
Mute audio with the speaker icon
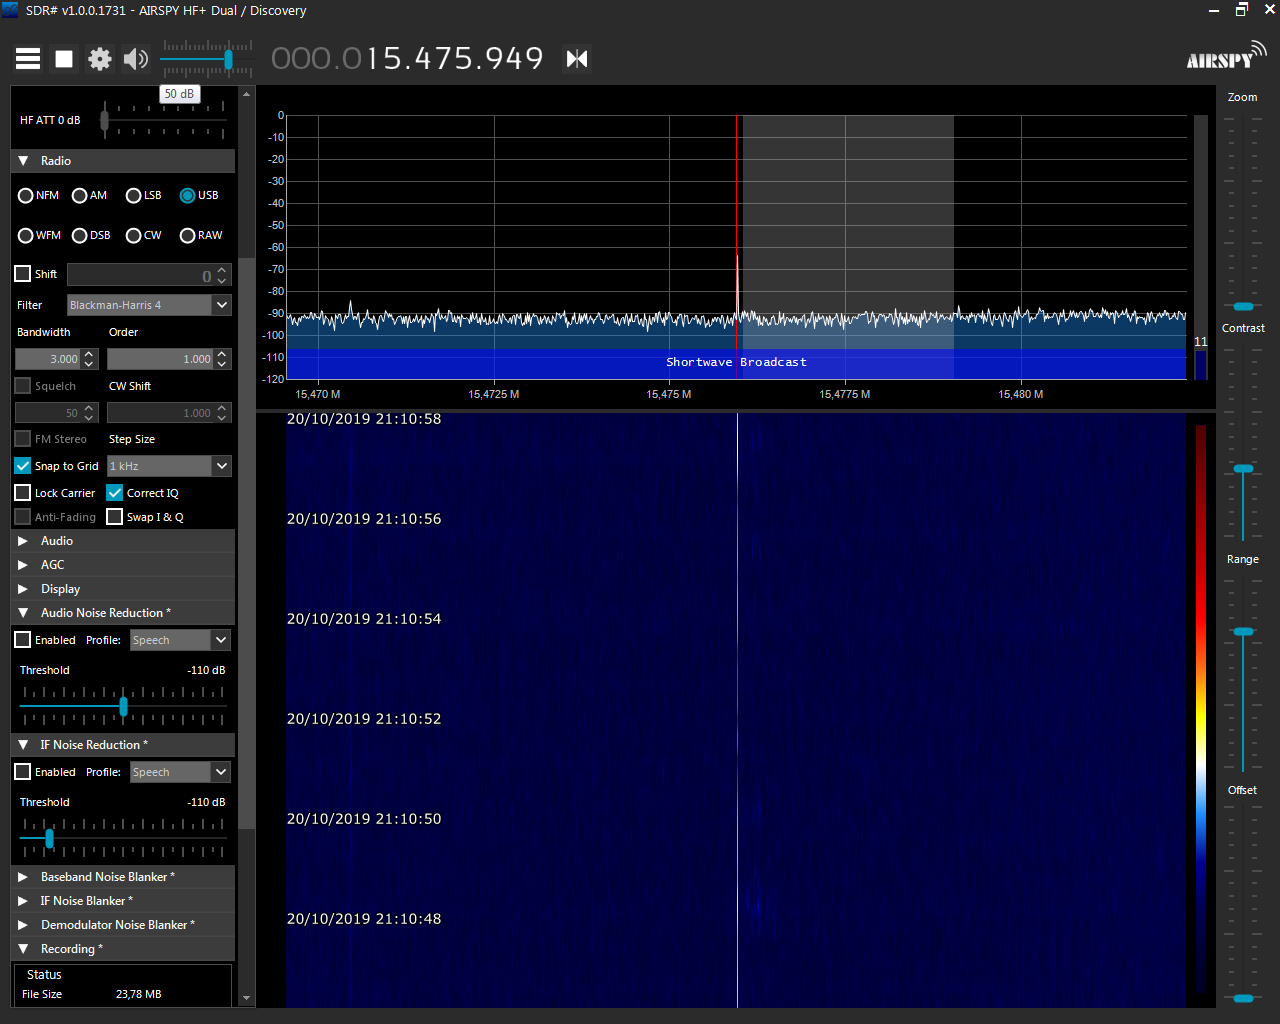[136, 59]
